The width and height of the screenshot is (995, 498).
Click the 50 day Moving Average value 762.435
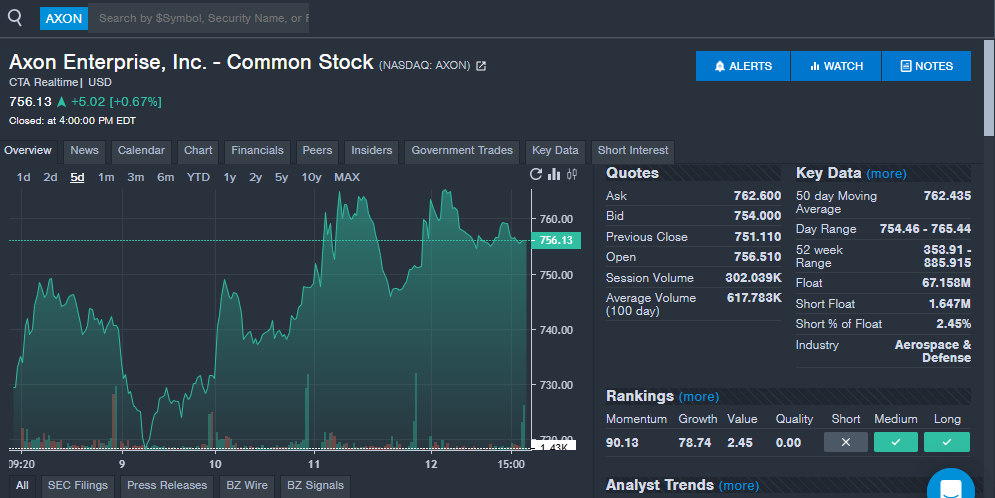pyautogui.click(x=947, y=196)
